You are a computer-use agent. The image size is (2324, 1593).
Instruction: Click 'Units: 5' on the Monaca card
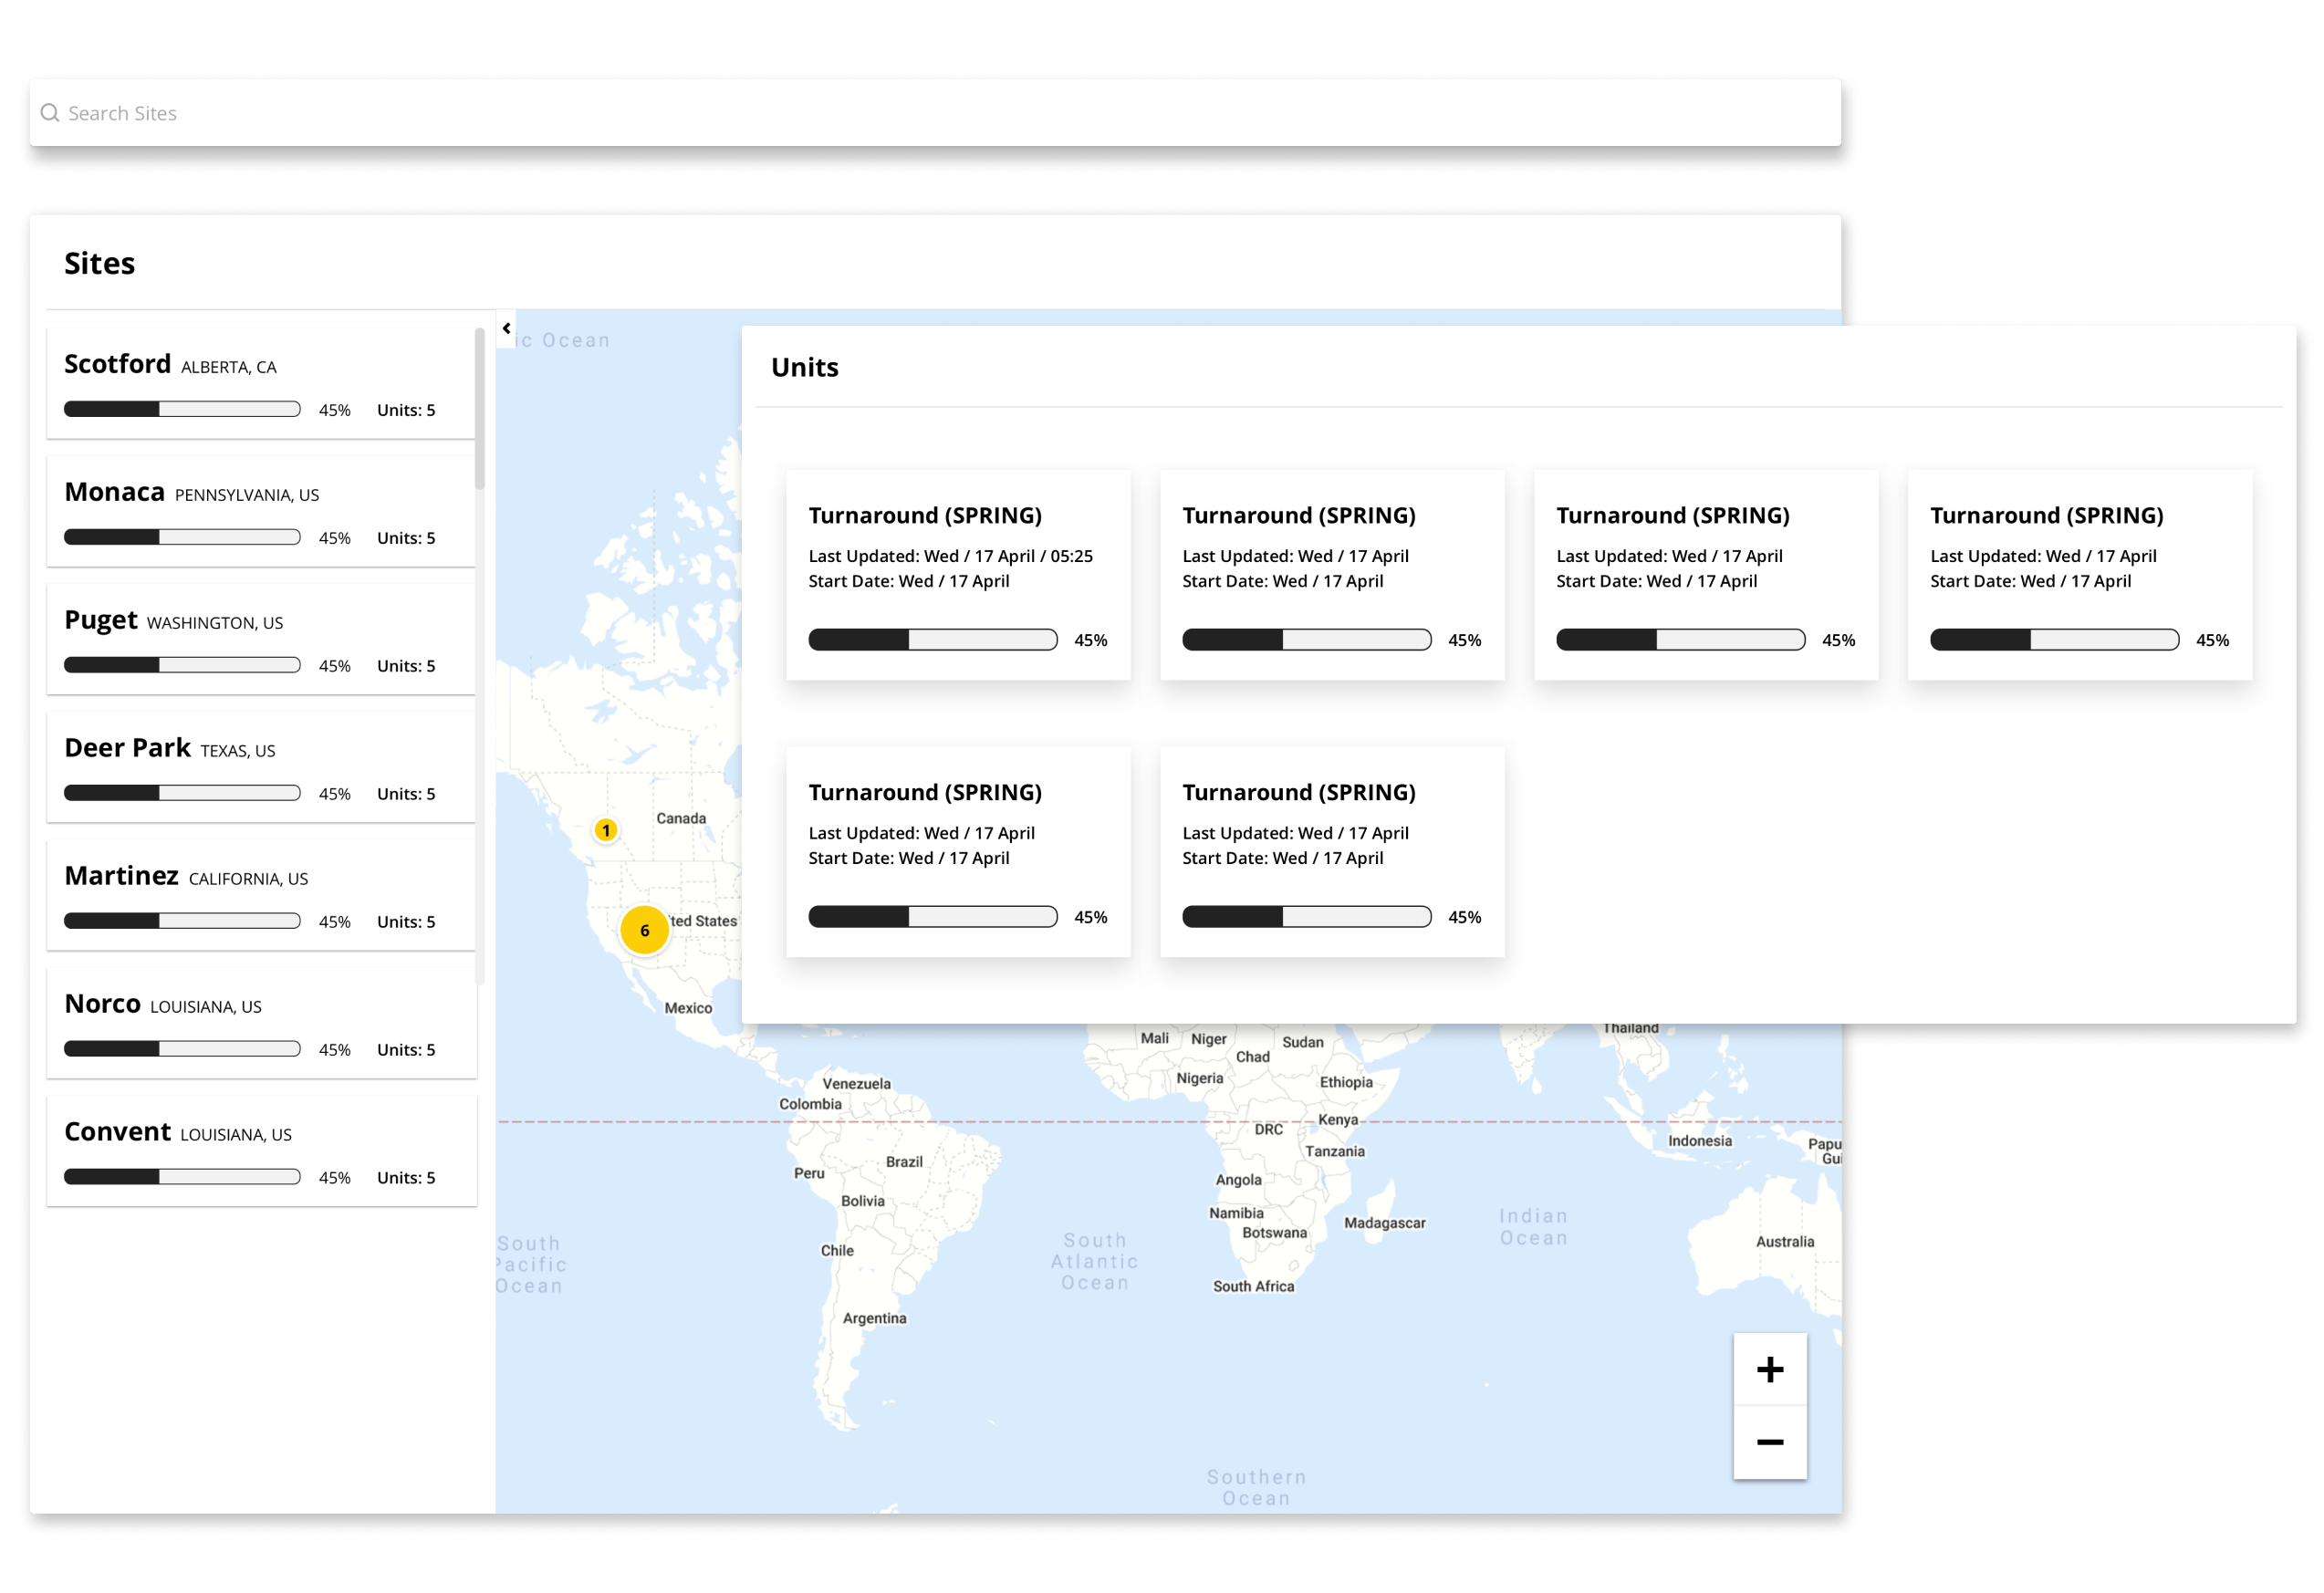point(406,538)
